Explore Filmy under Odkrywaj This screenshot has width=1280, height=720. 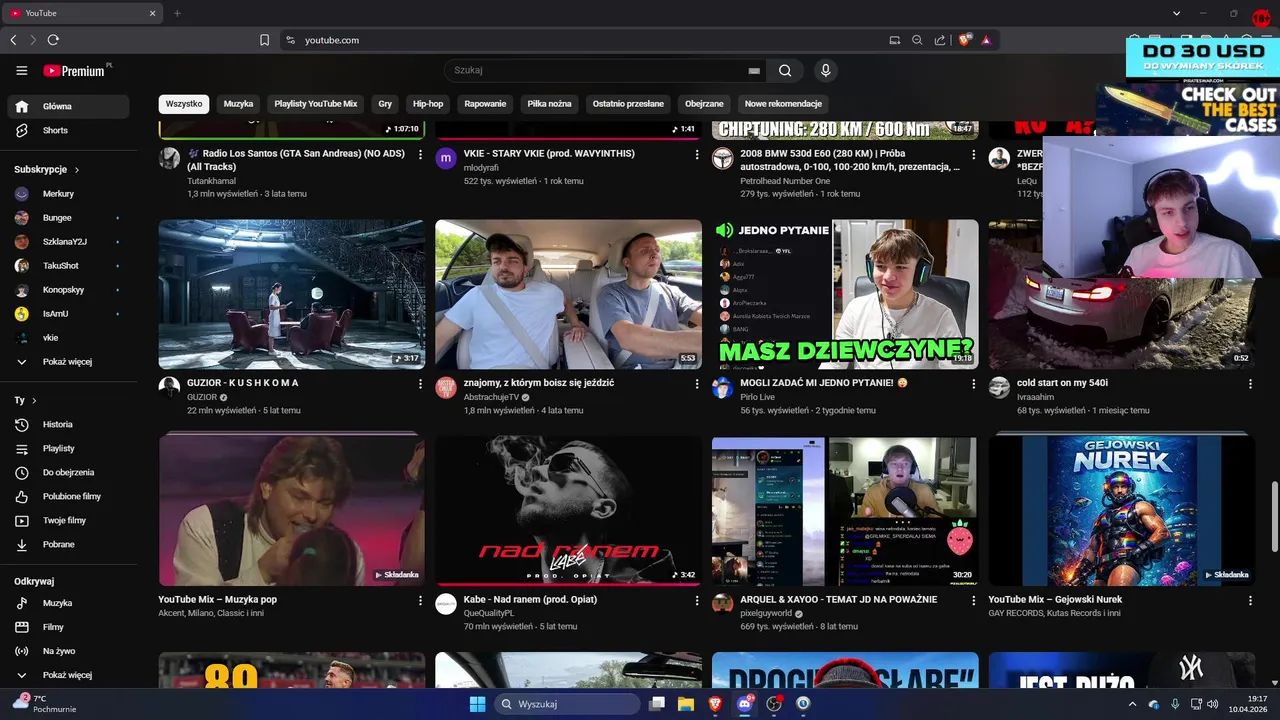pos(68,627)
